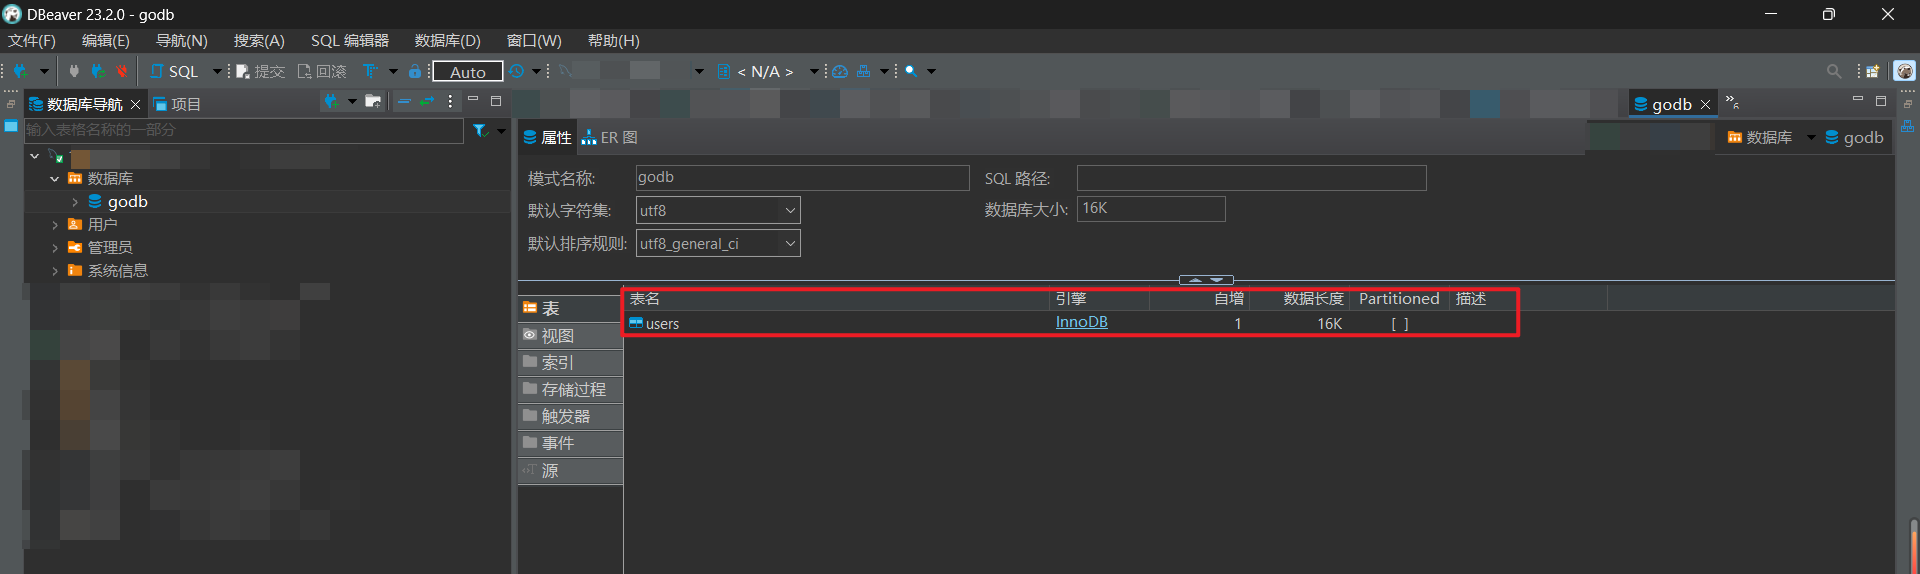Open dropdown arrow beside N/A schema

click(x=814, y=71)
